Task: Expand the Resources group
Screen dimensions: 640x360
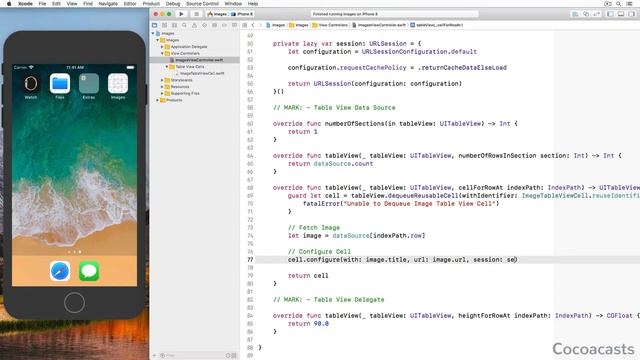Action: (x=162, y=87)
